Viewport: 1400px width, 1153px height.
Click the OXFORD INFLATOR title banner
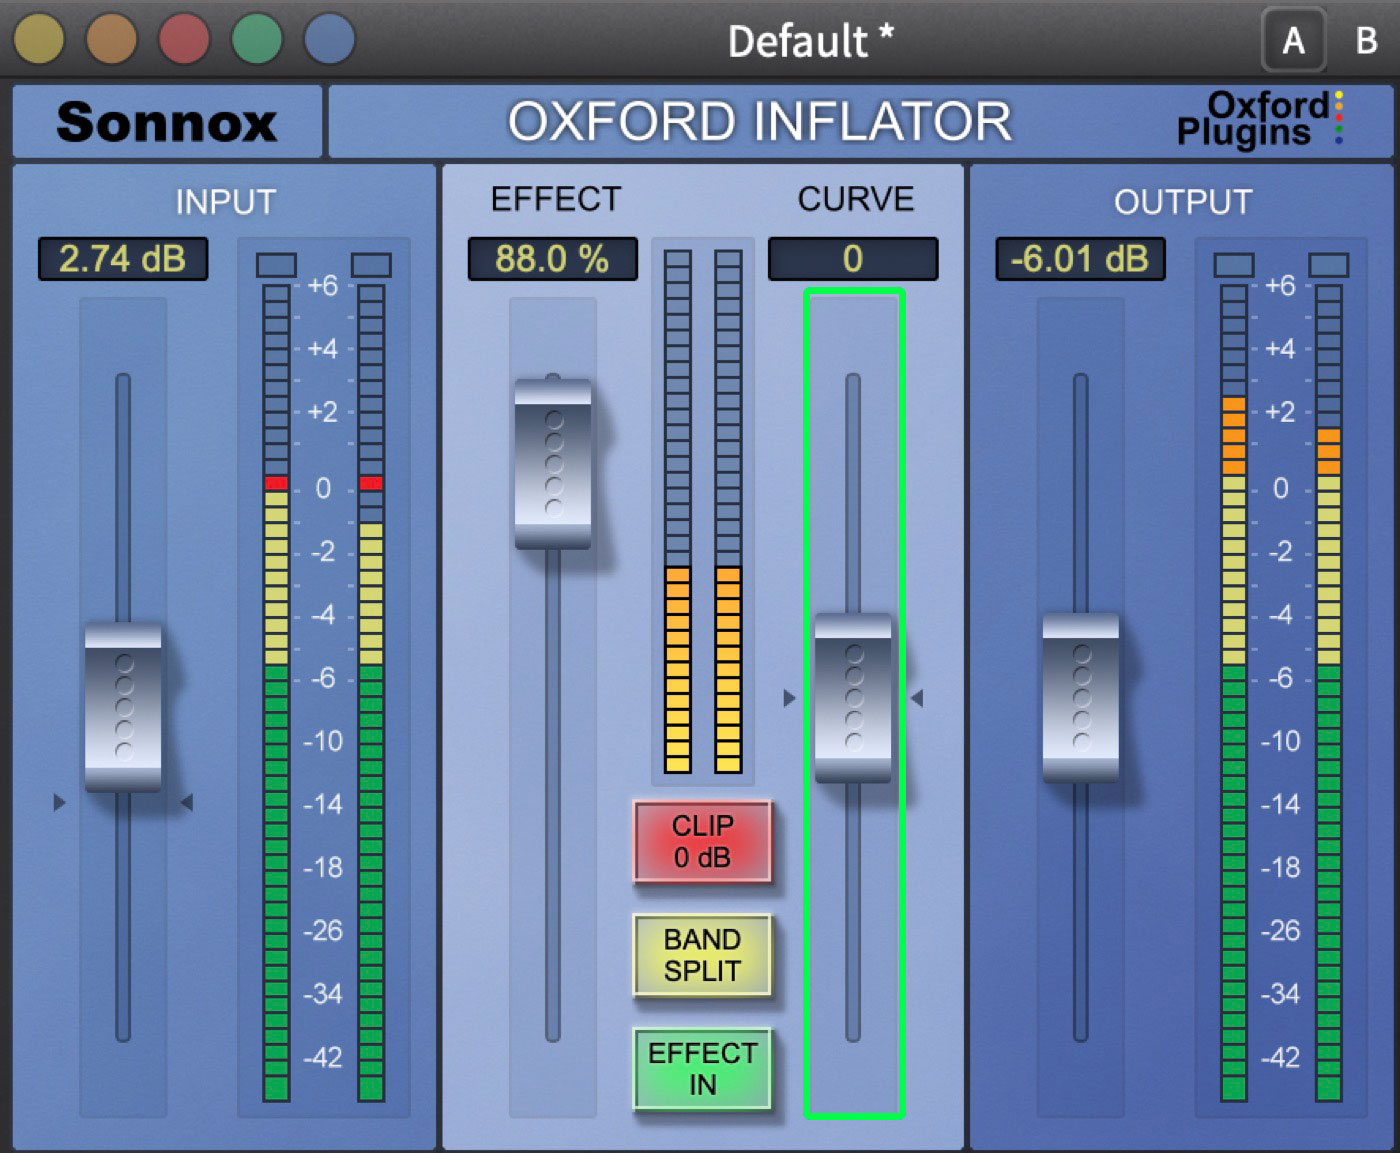point(760,122)
